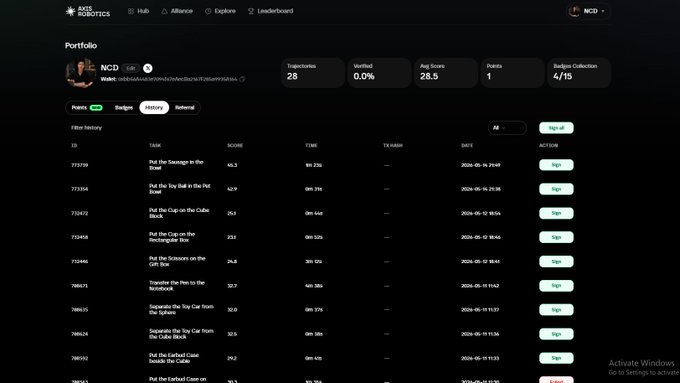This screenshot has height=383, width=680.
Task: Click the NCD avatar in the top bar
Action: click(x=575, y=11)
